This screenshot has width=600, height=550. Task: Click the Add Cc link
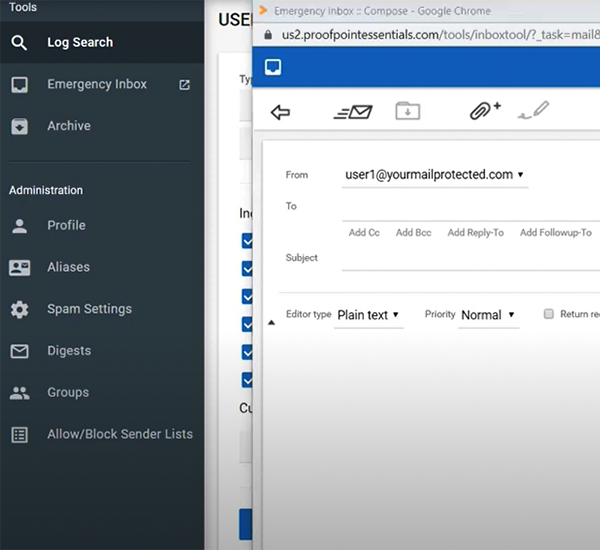click(x=364, y=233)
